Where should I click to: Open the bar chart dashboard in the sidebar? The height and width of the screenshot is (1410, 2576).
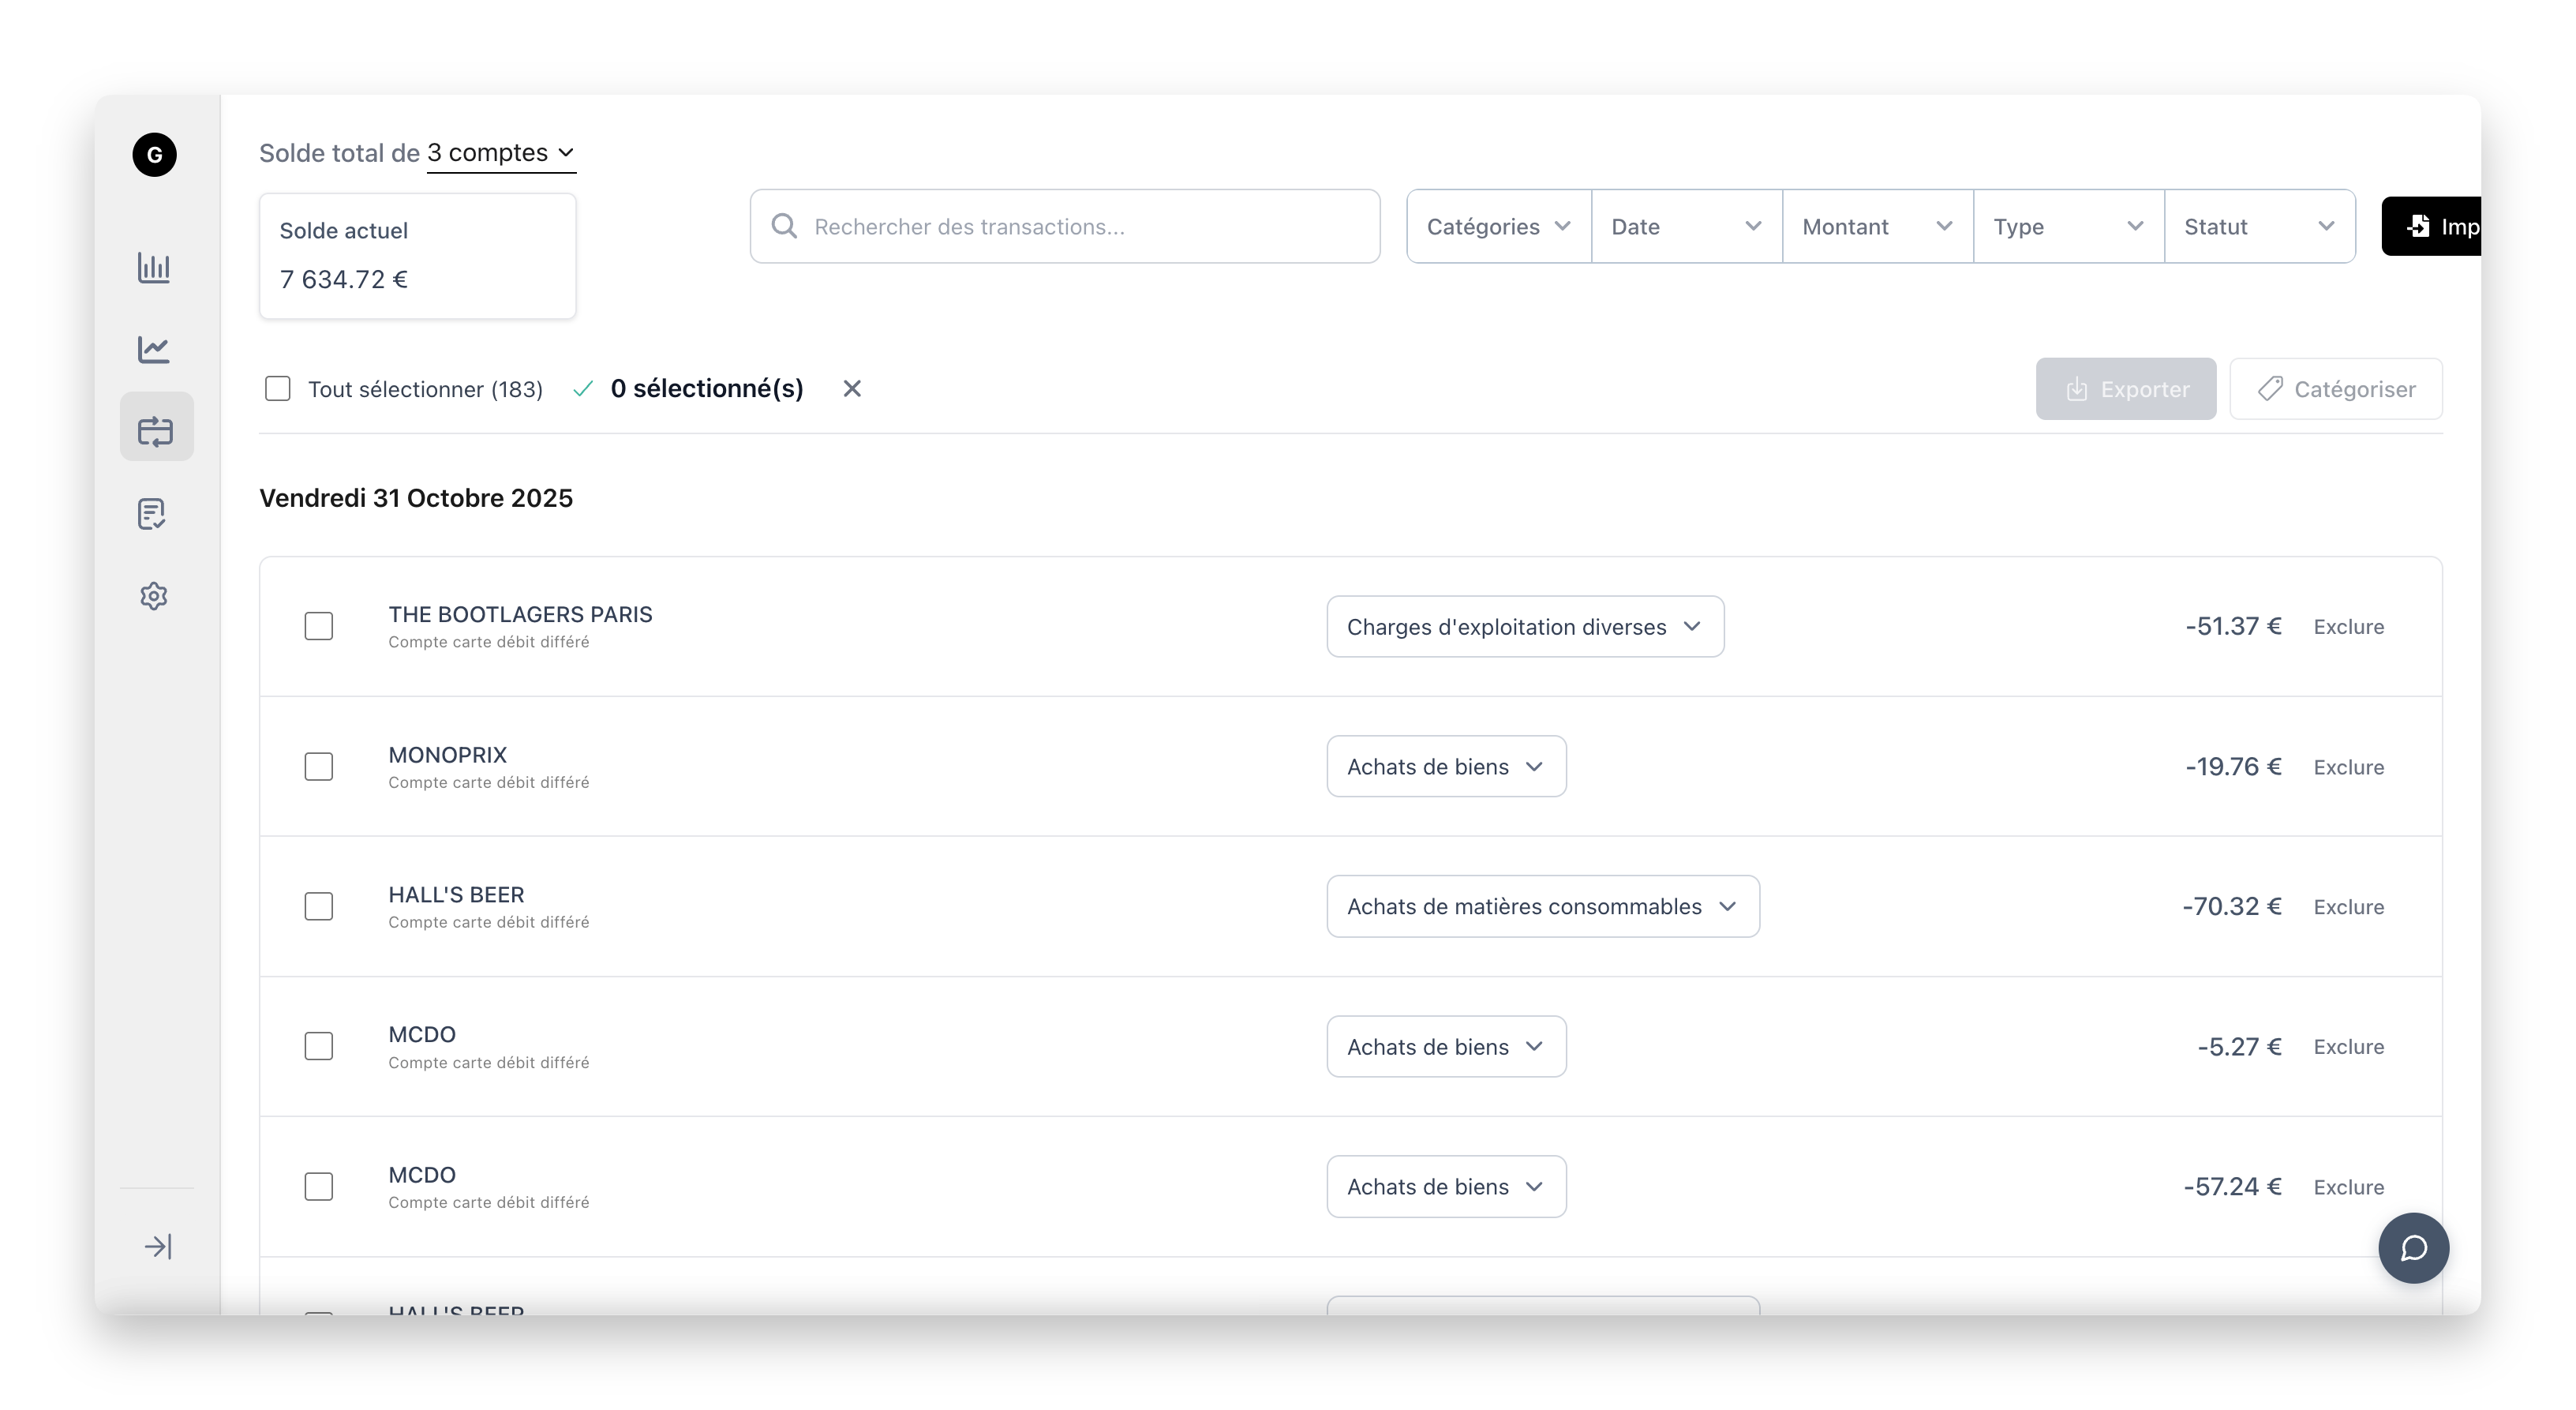pyautogui.click(x=155, y=268)
